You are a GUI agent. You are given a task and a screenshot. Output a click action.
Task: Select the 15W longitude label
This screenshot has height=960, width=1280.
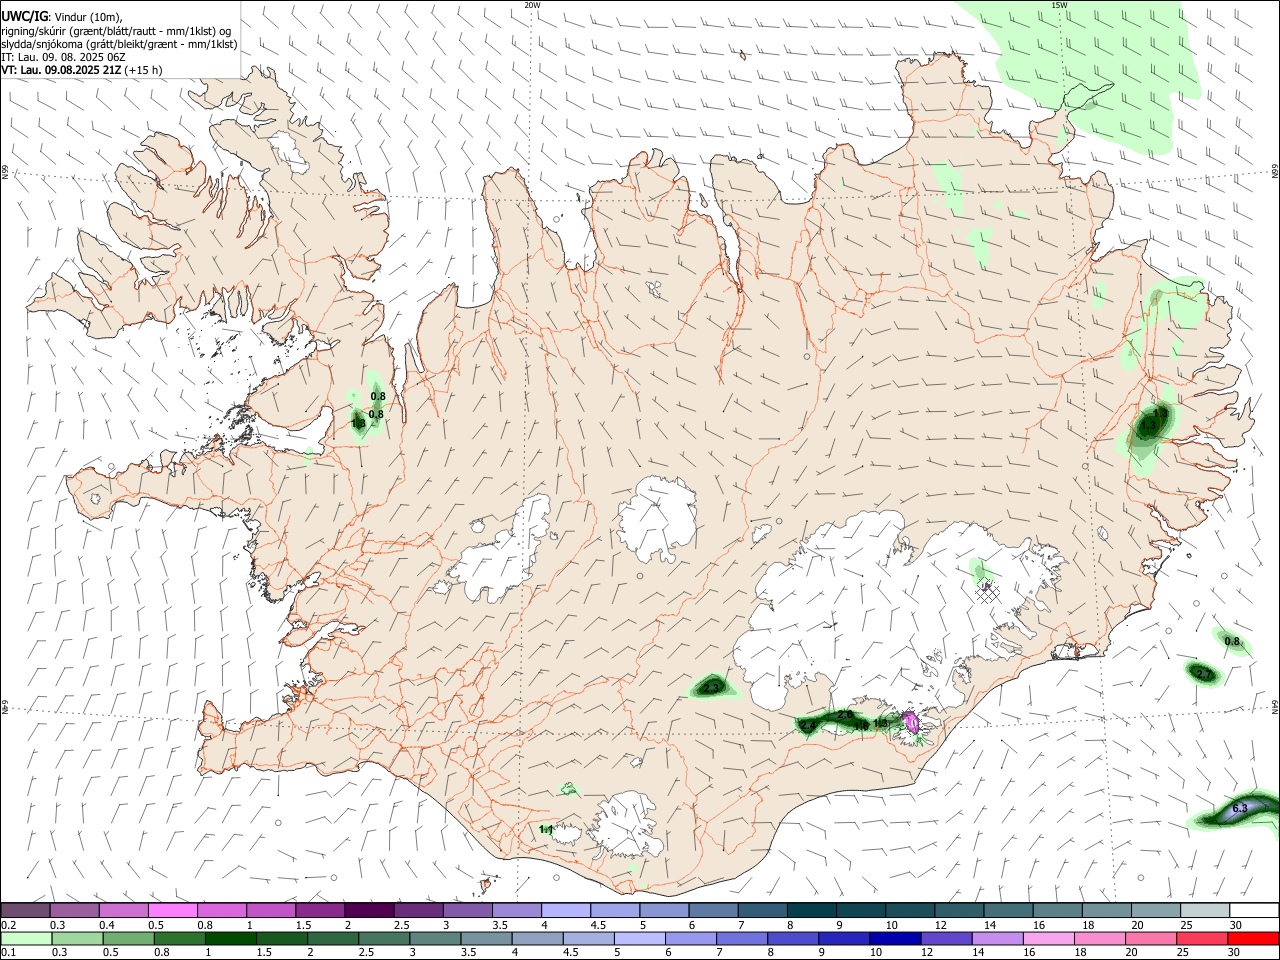point(1058,5)
